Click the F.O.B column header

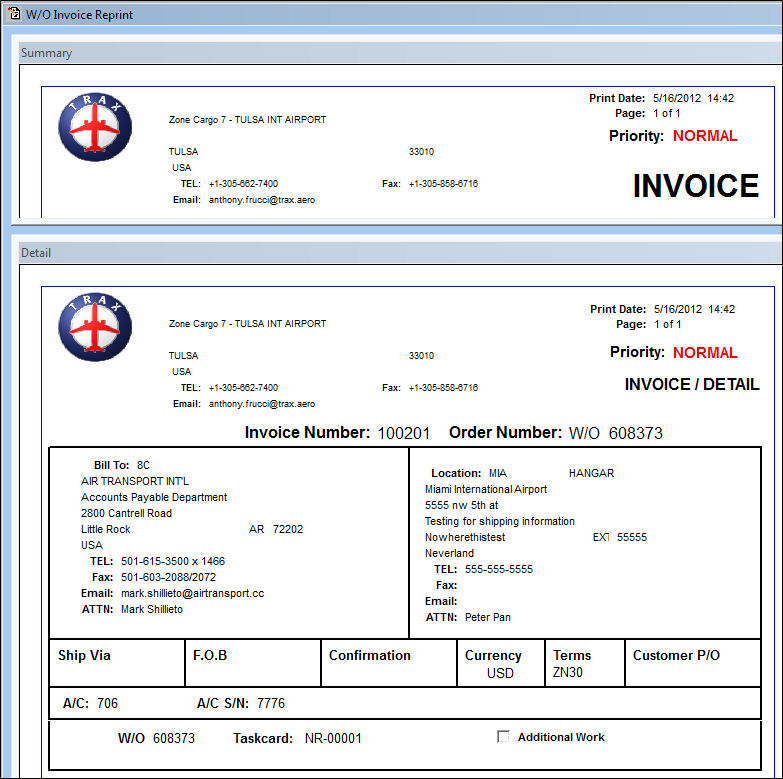[210, 655]
